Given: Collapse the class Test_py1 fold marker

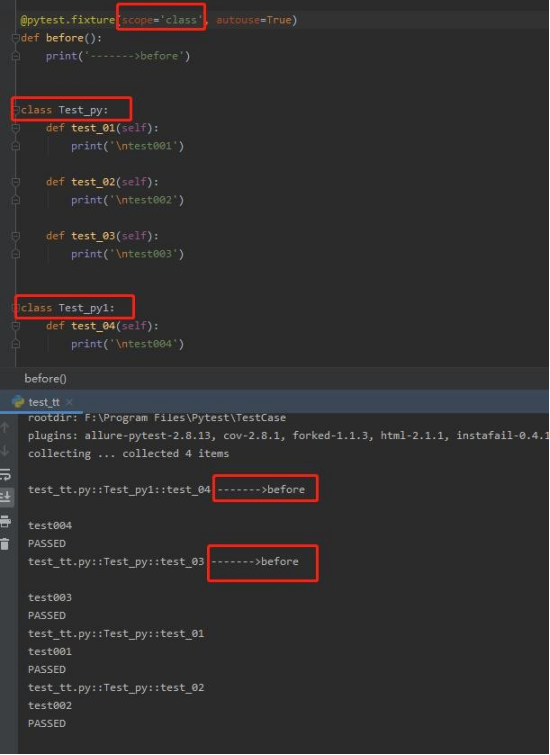Looking at the screenshot, I should [15, 308].
